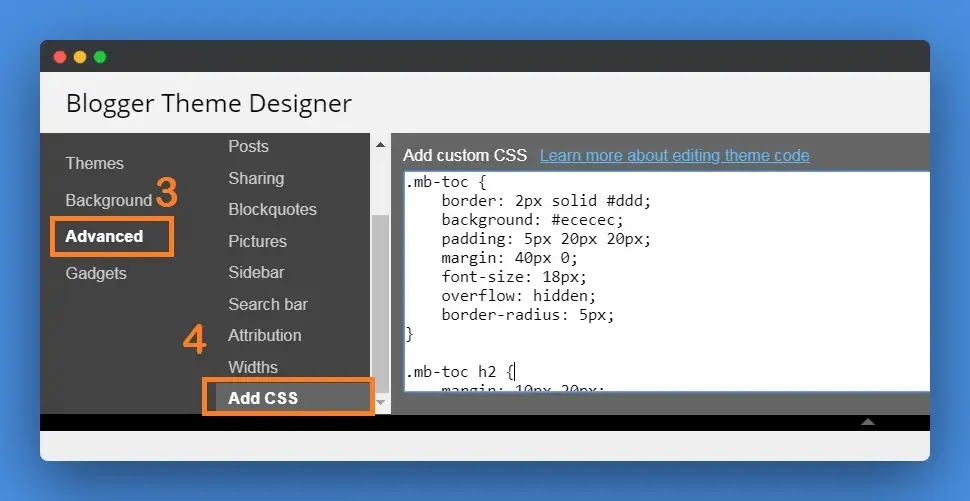This screenshot has width=970, height=501.
Task: Click the Blogger Theme Designer title
Action: (x=208, y=103)
